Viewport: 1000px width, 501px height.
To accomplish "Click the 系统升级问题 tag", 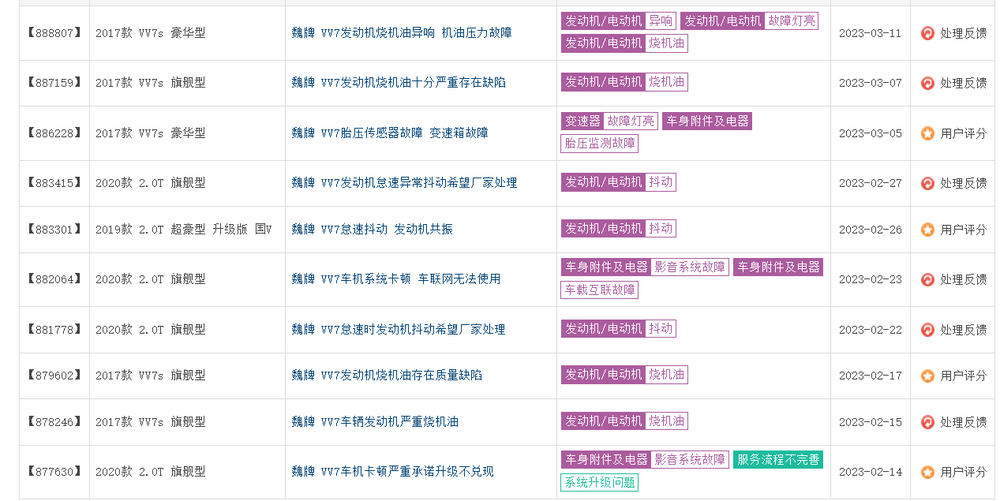I will [x=600, y=483].
